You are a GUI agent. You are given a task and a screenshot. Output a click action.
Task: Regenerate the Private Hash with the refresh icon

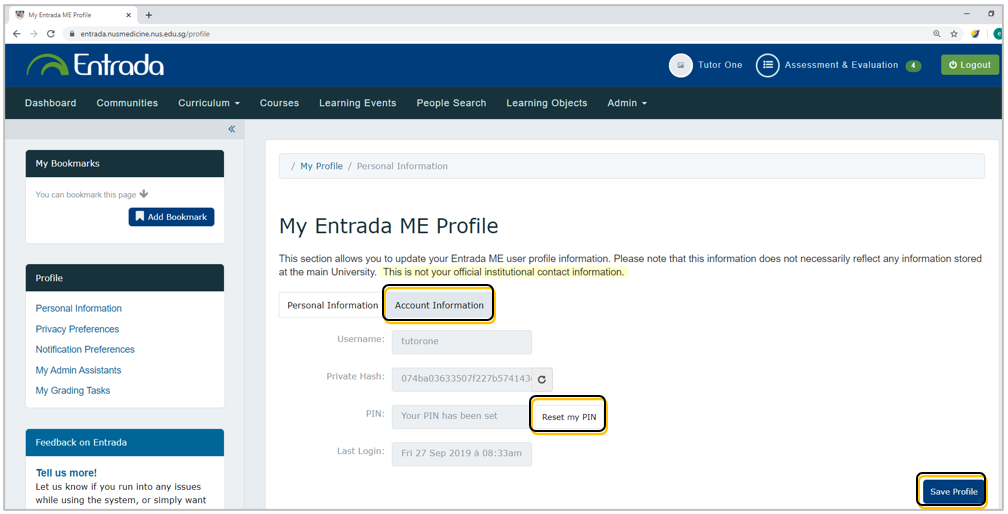click(542, 379)
